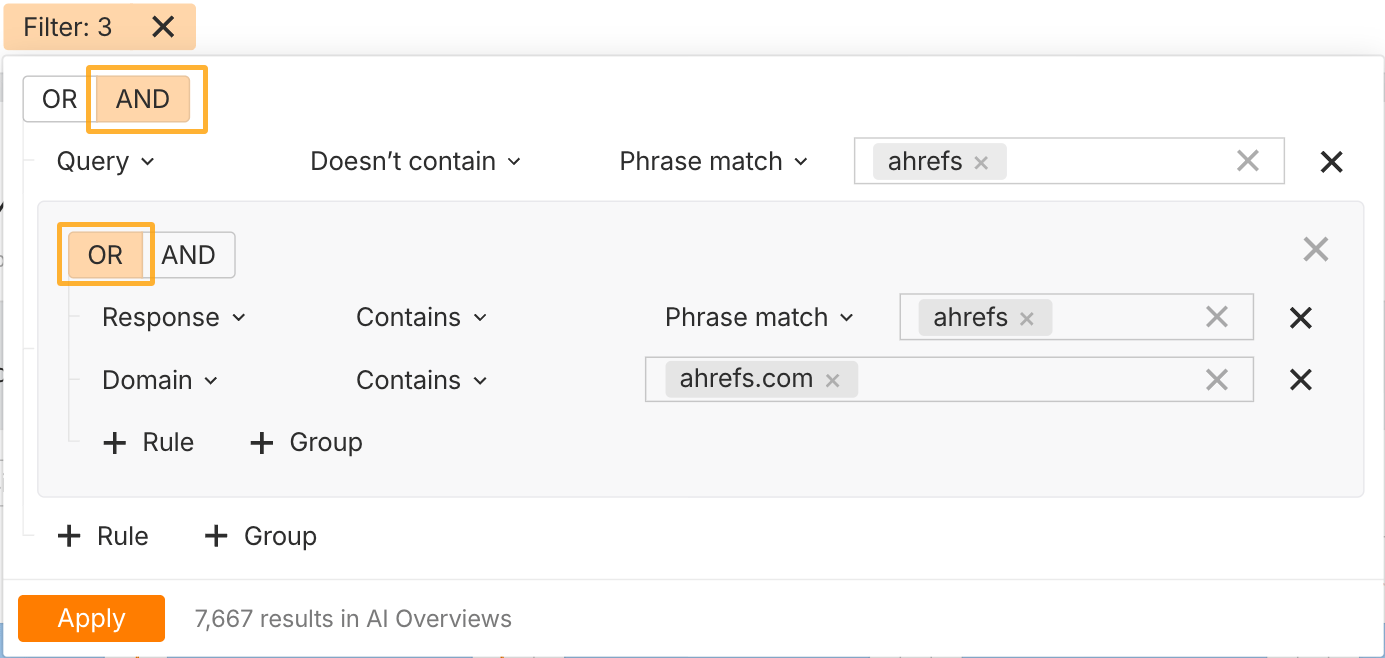Close the Filter: 3 chip

click(x=163, y=27)
